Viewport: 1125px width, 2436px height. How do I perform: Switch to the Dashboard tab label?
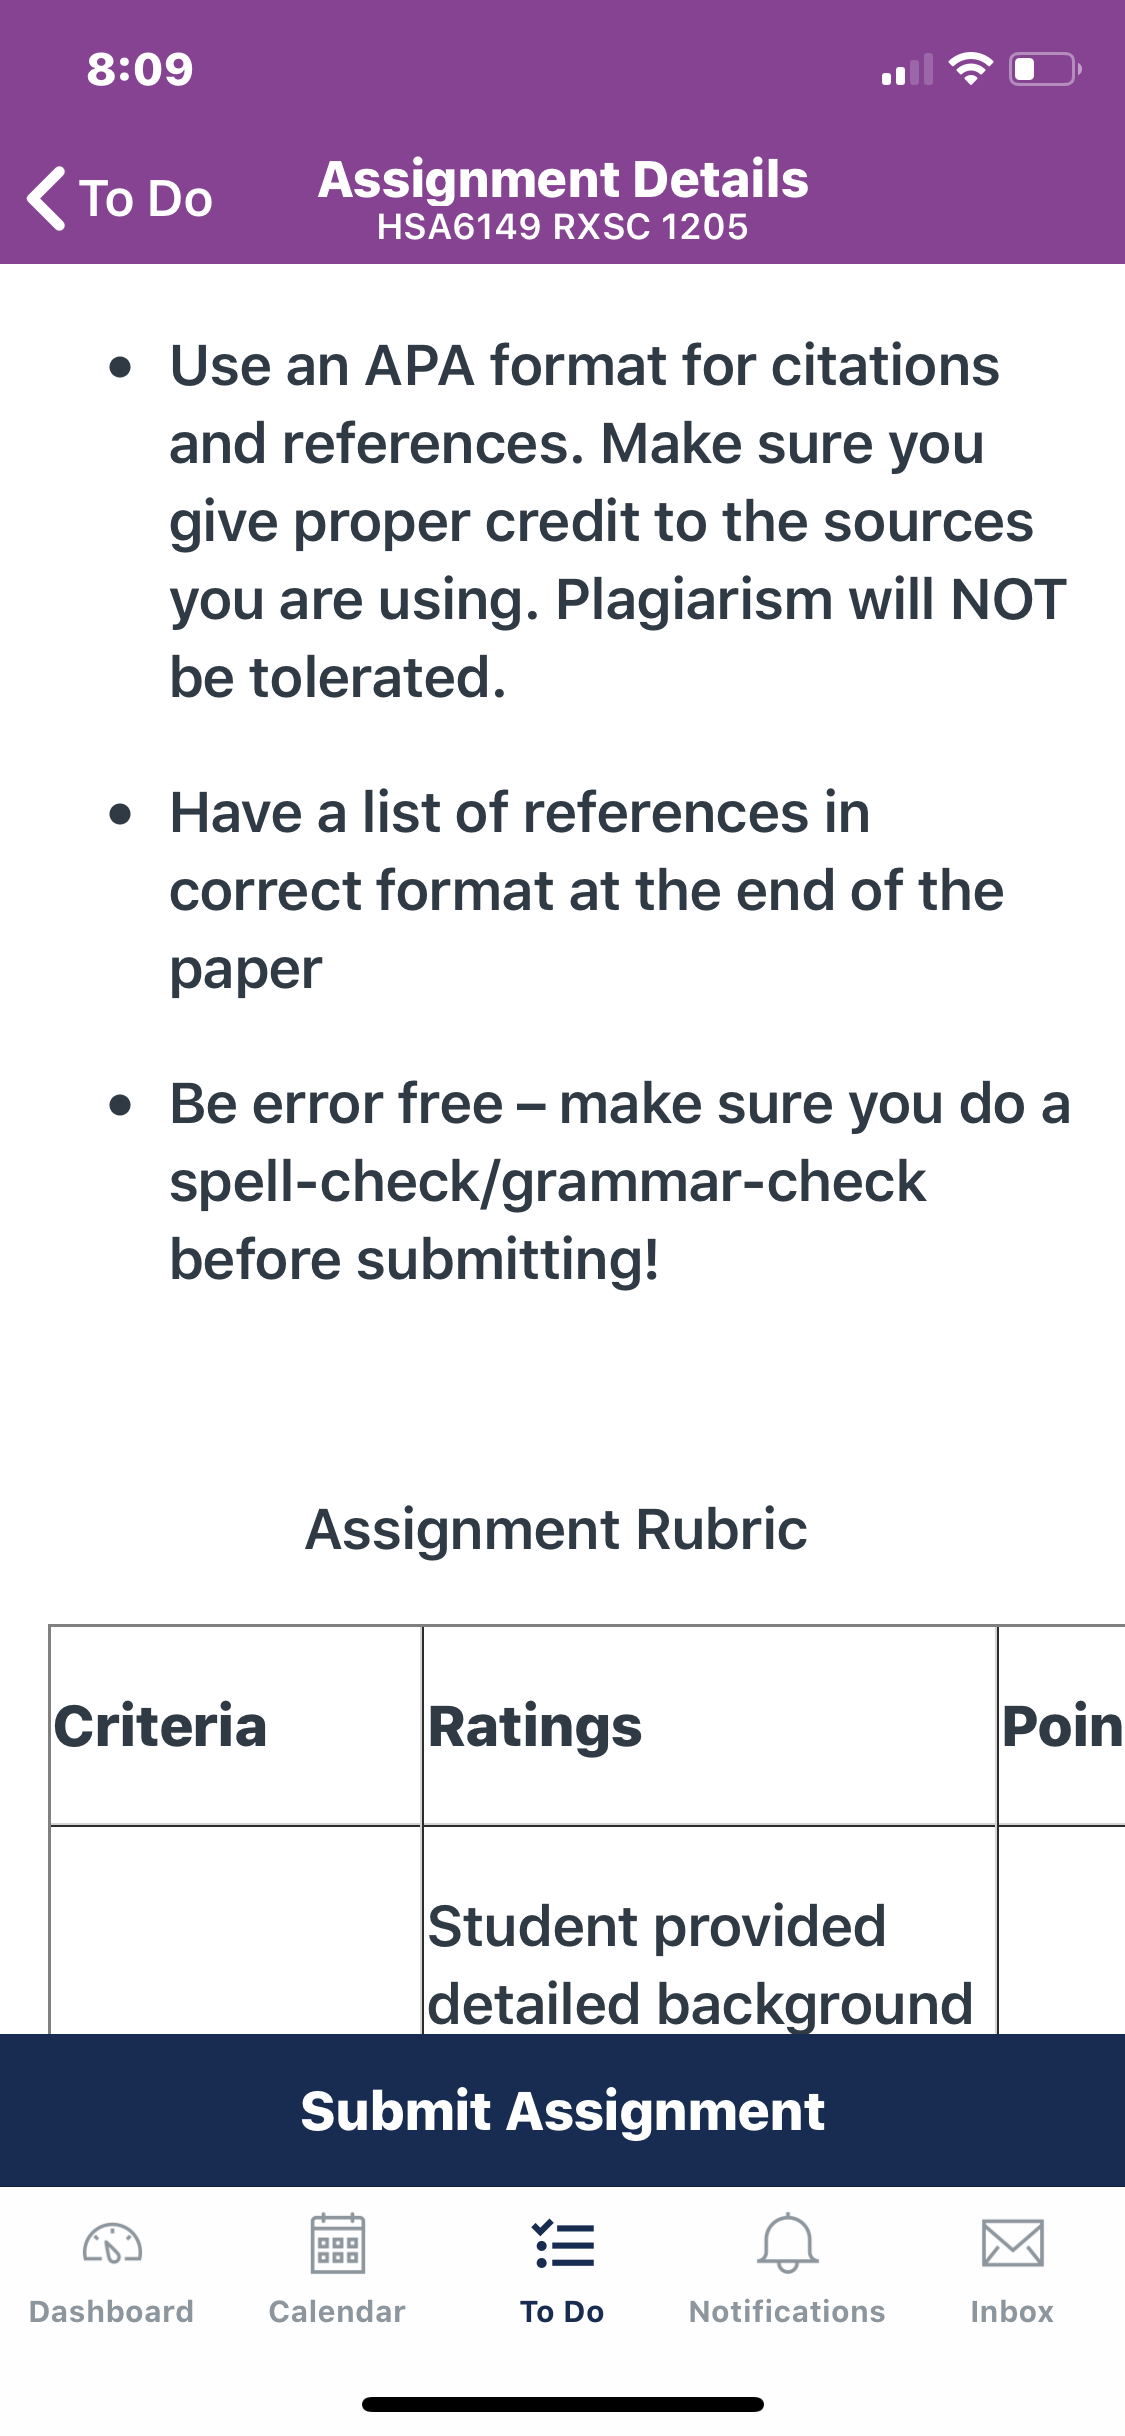coord(112,2311)
